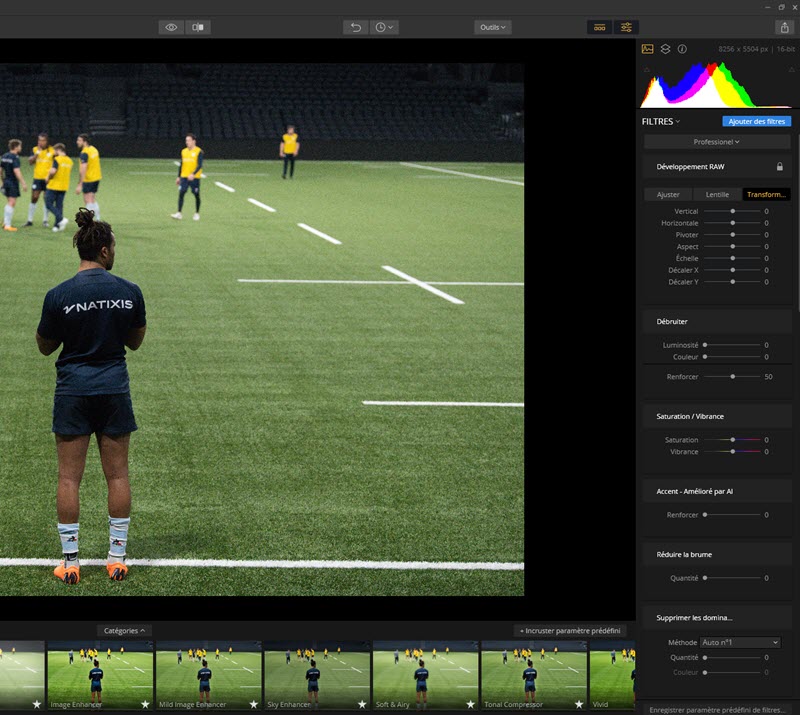Screen dimensions: 800x715
Task: Click the Renforcer value 50 field
Action: pos(768,377)
